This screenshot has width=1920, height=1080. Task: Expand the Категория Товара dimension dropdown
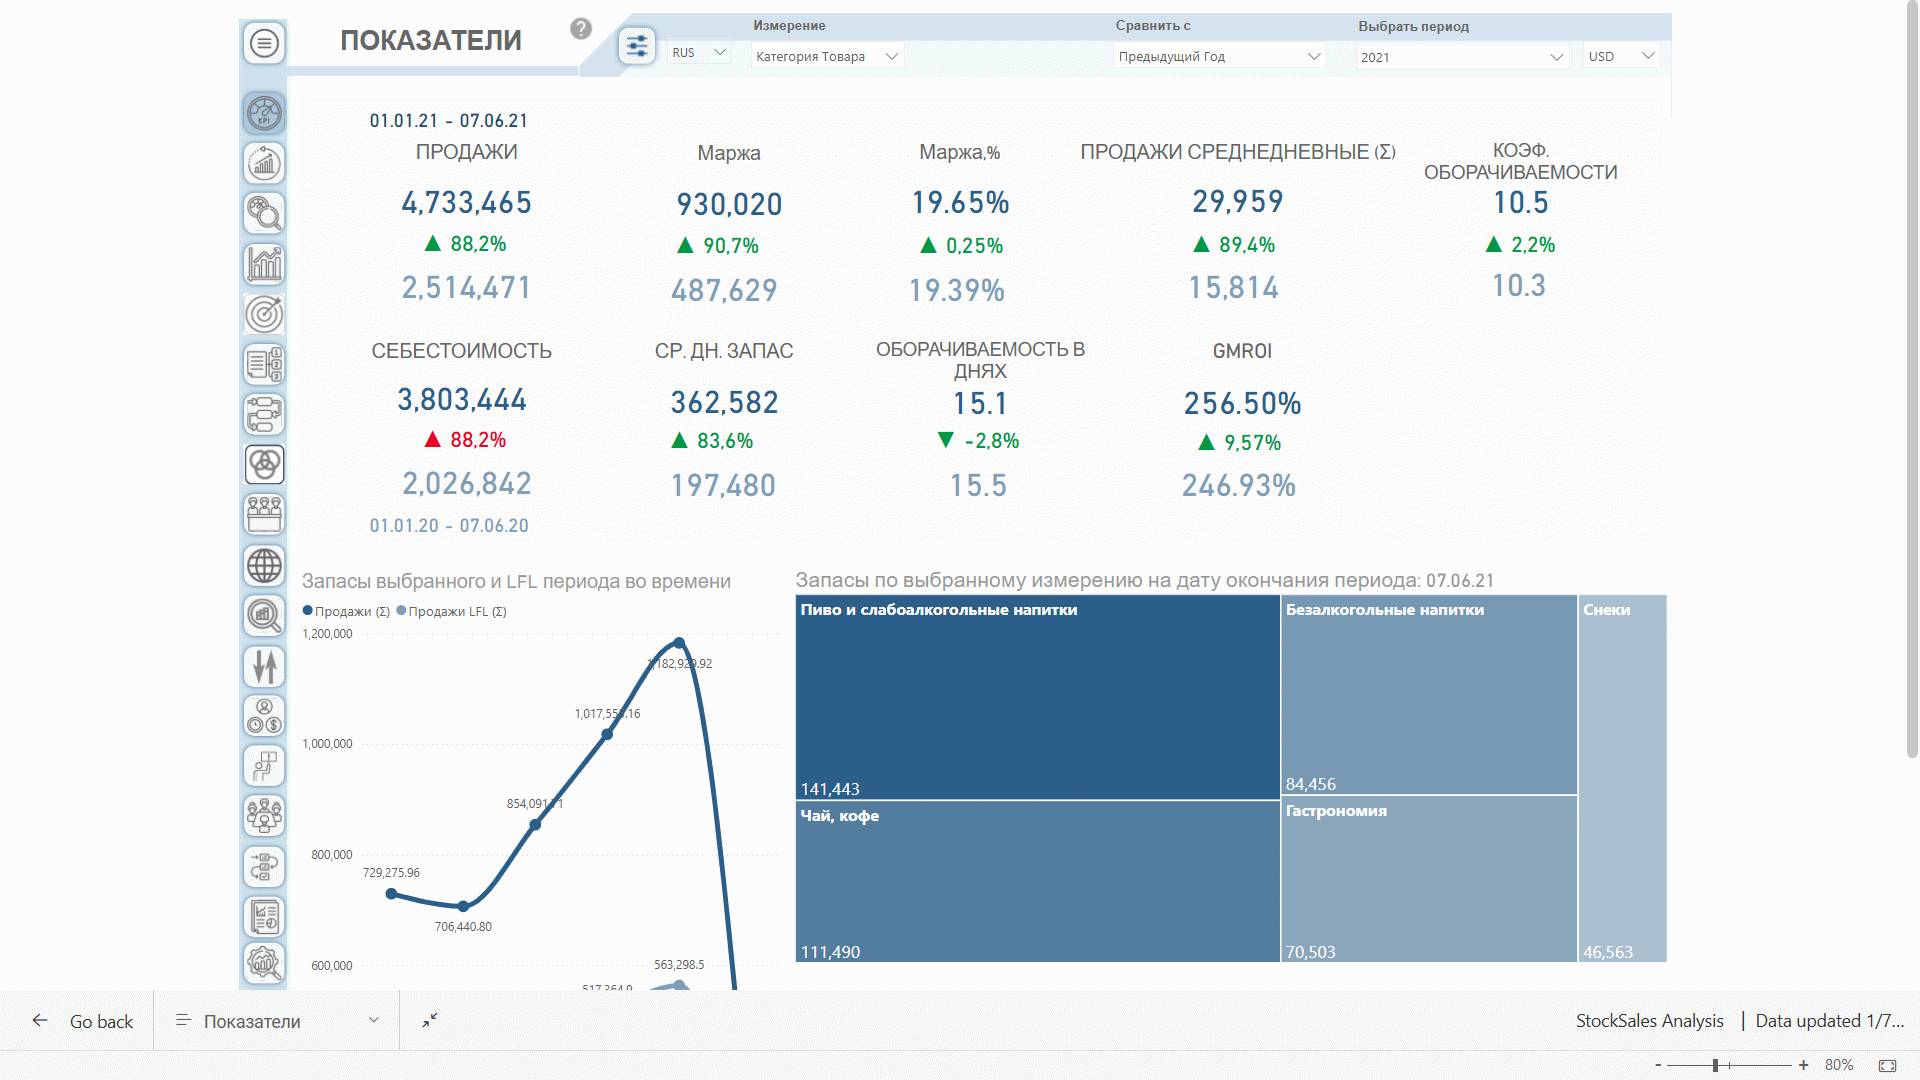coord(827,57)
